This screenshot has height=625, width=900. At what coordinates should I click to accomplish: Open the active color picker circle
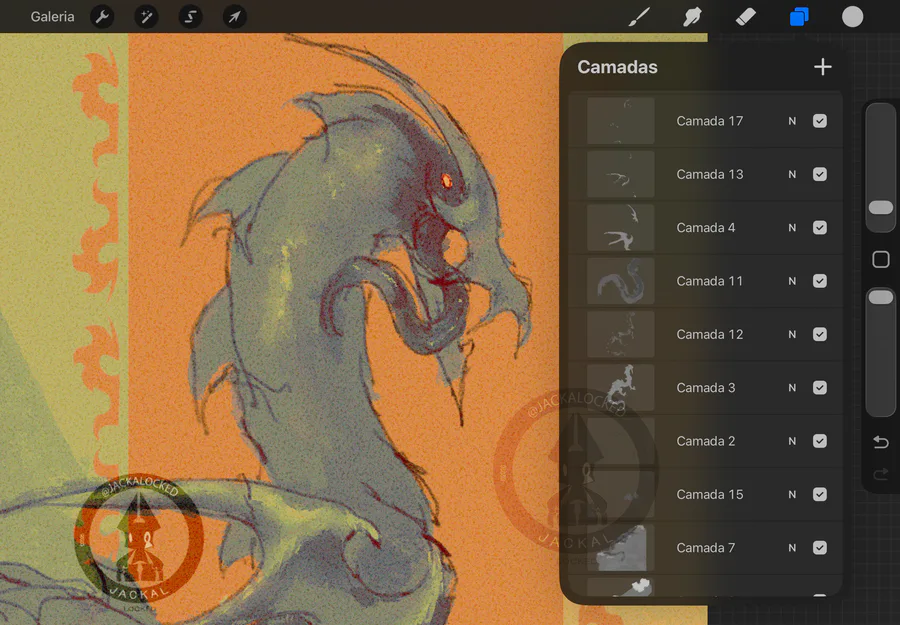click(x=852, y=17)
